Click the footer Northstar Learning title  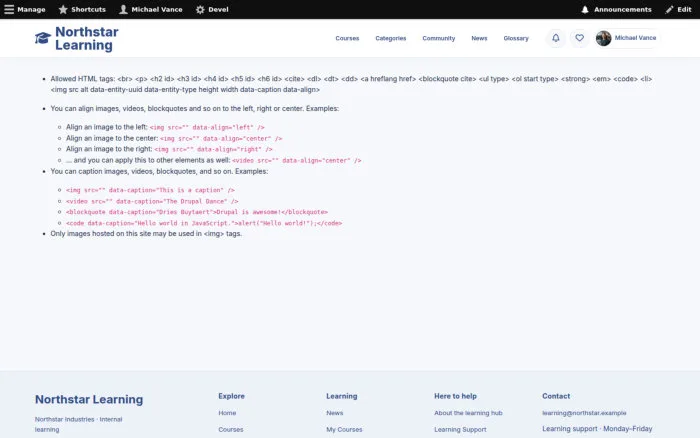[x=89, y=399]
